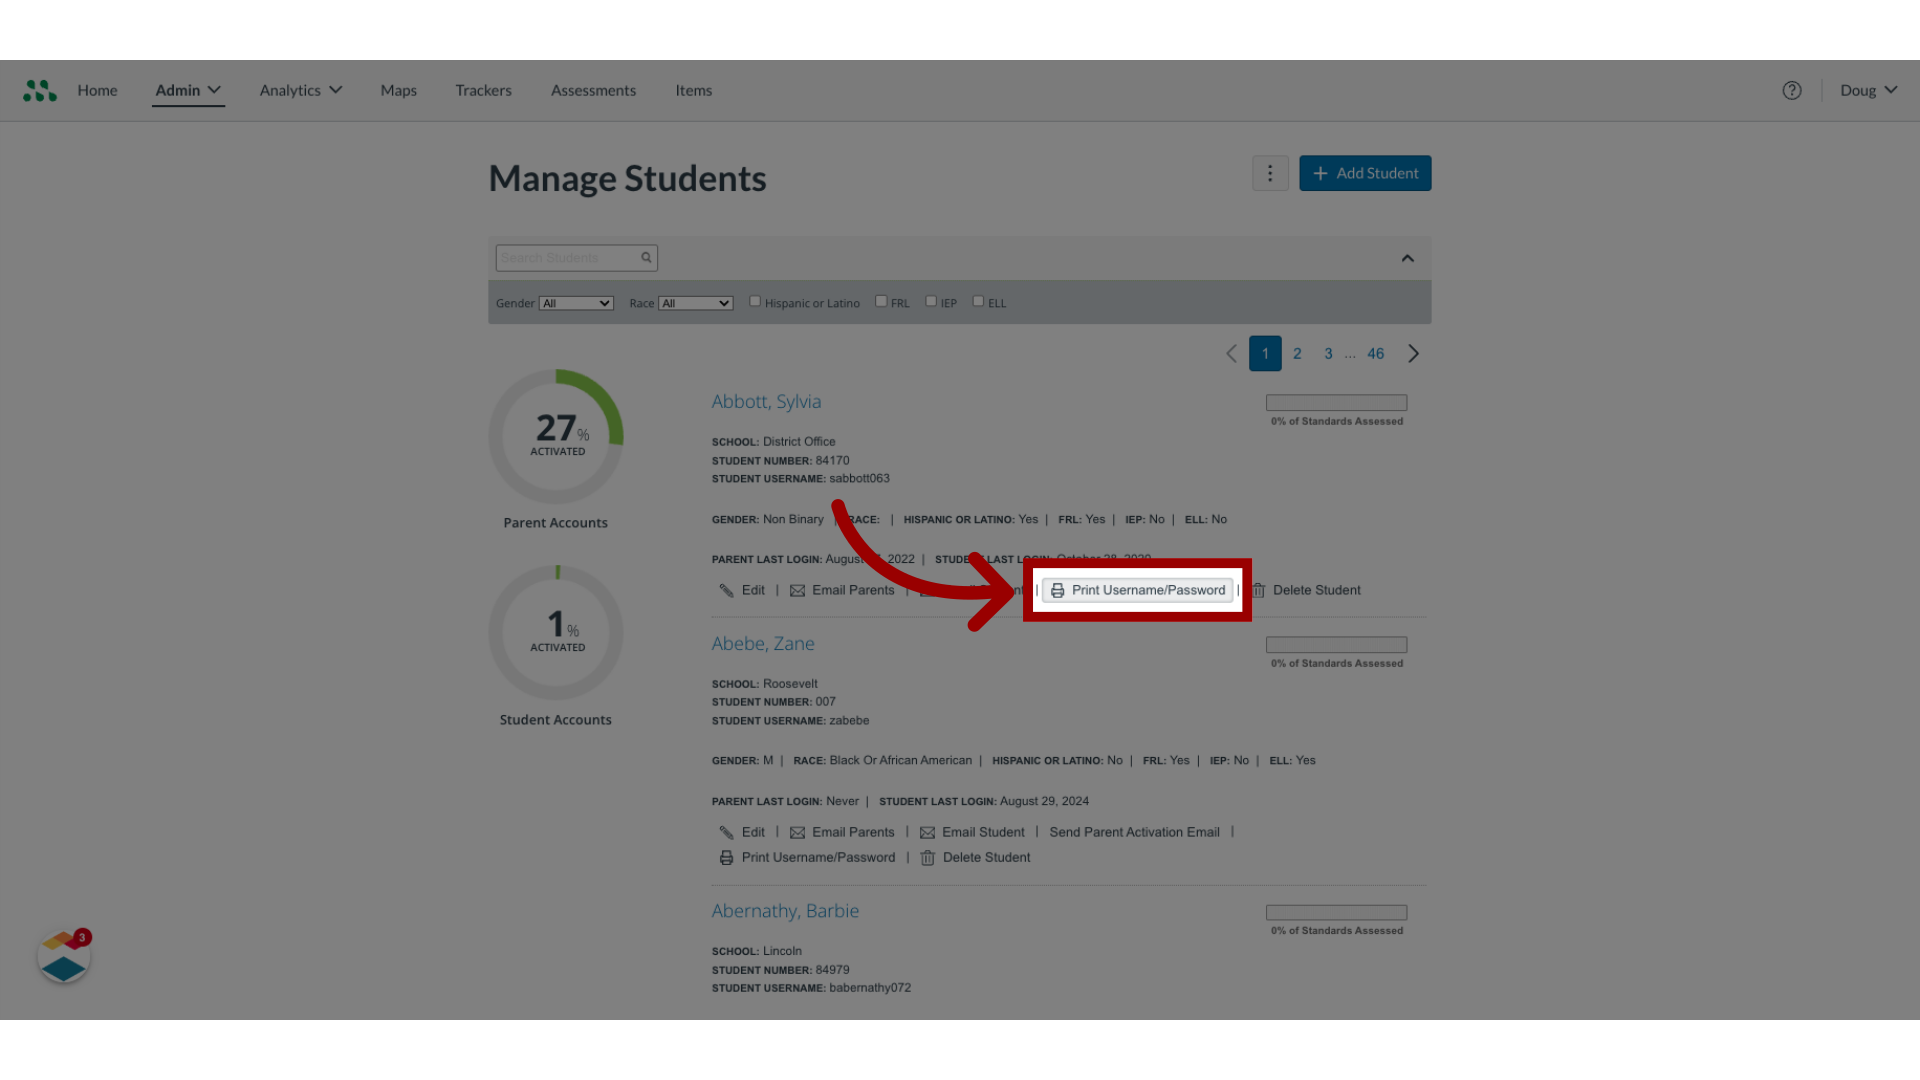
Task: Click the trash icon for Abbott's Delete Student
Action: coord(1259,591)
